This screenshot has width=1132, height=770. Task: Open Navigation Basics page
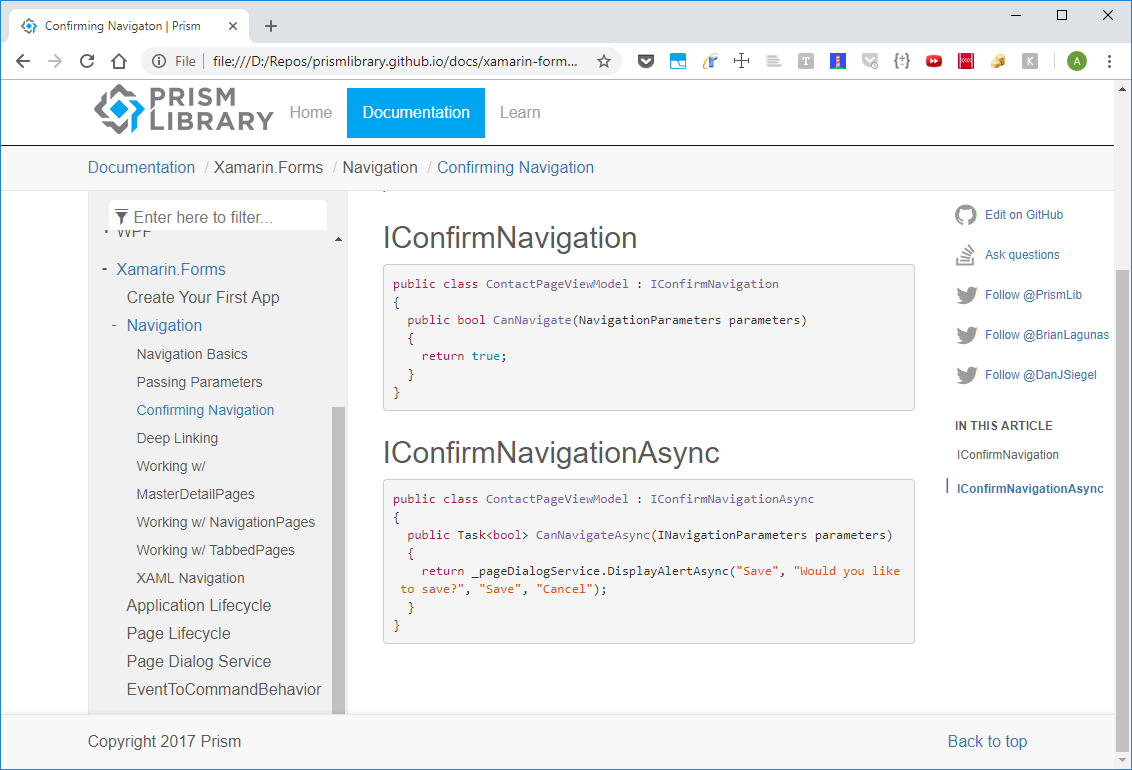tap(192, 354)
